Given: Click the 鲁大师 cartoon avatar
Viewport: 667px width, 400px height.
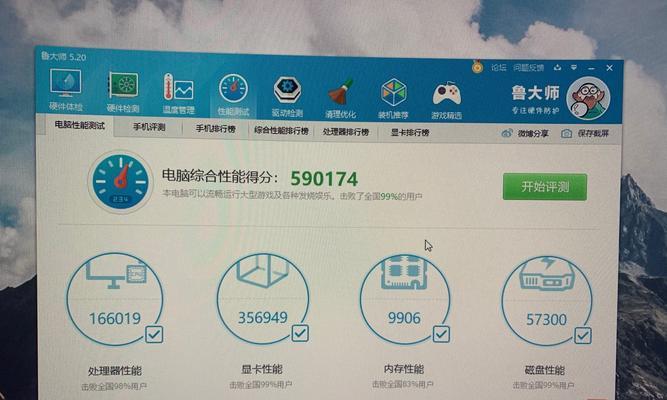Looking at the screenshot, I should point(588,98).
